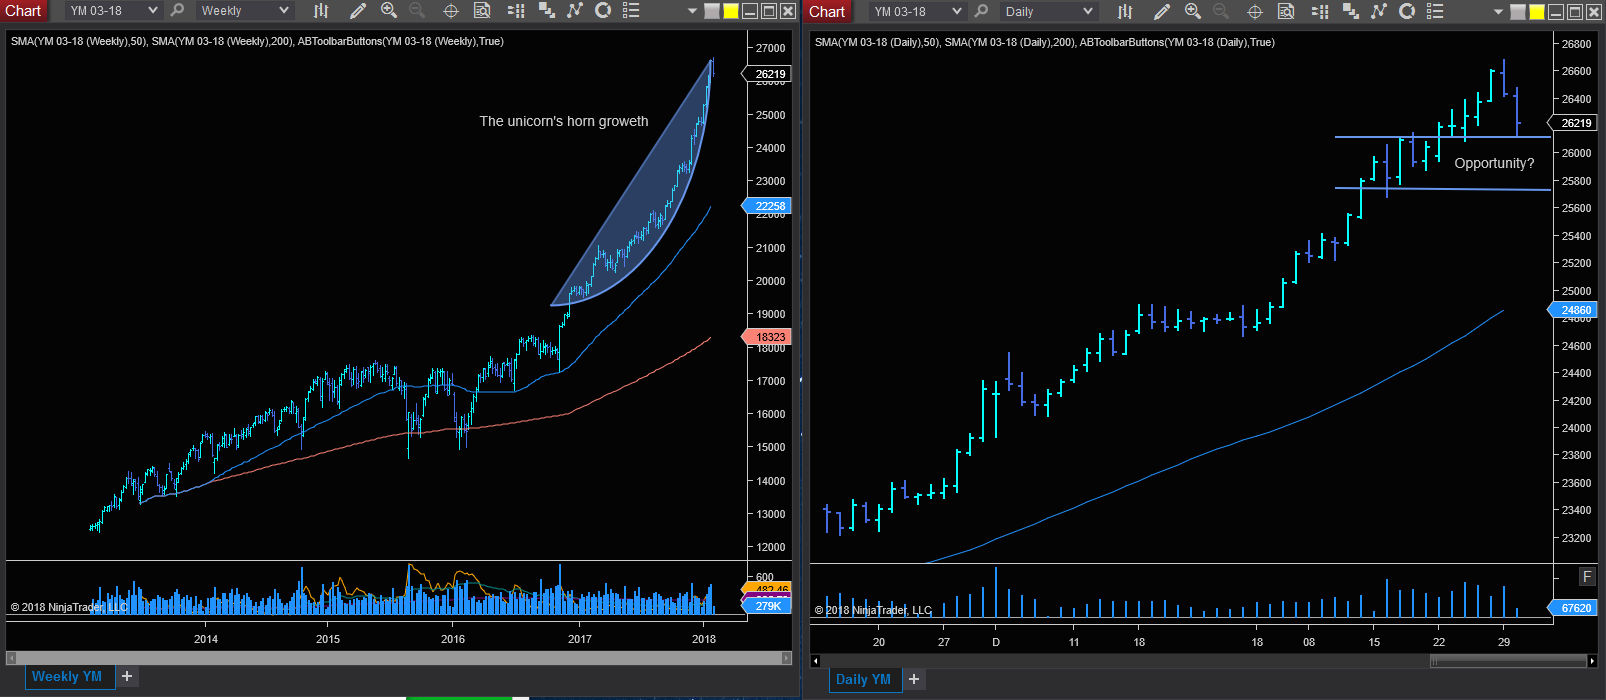Image resolution: width=1606 pixels, height=700 pixels.
Task: Click right arrow of Daily chart scrollbar
Action: click(x=1592, y=661)
